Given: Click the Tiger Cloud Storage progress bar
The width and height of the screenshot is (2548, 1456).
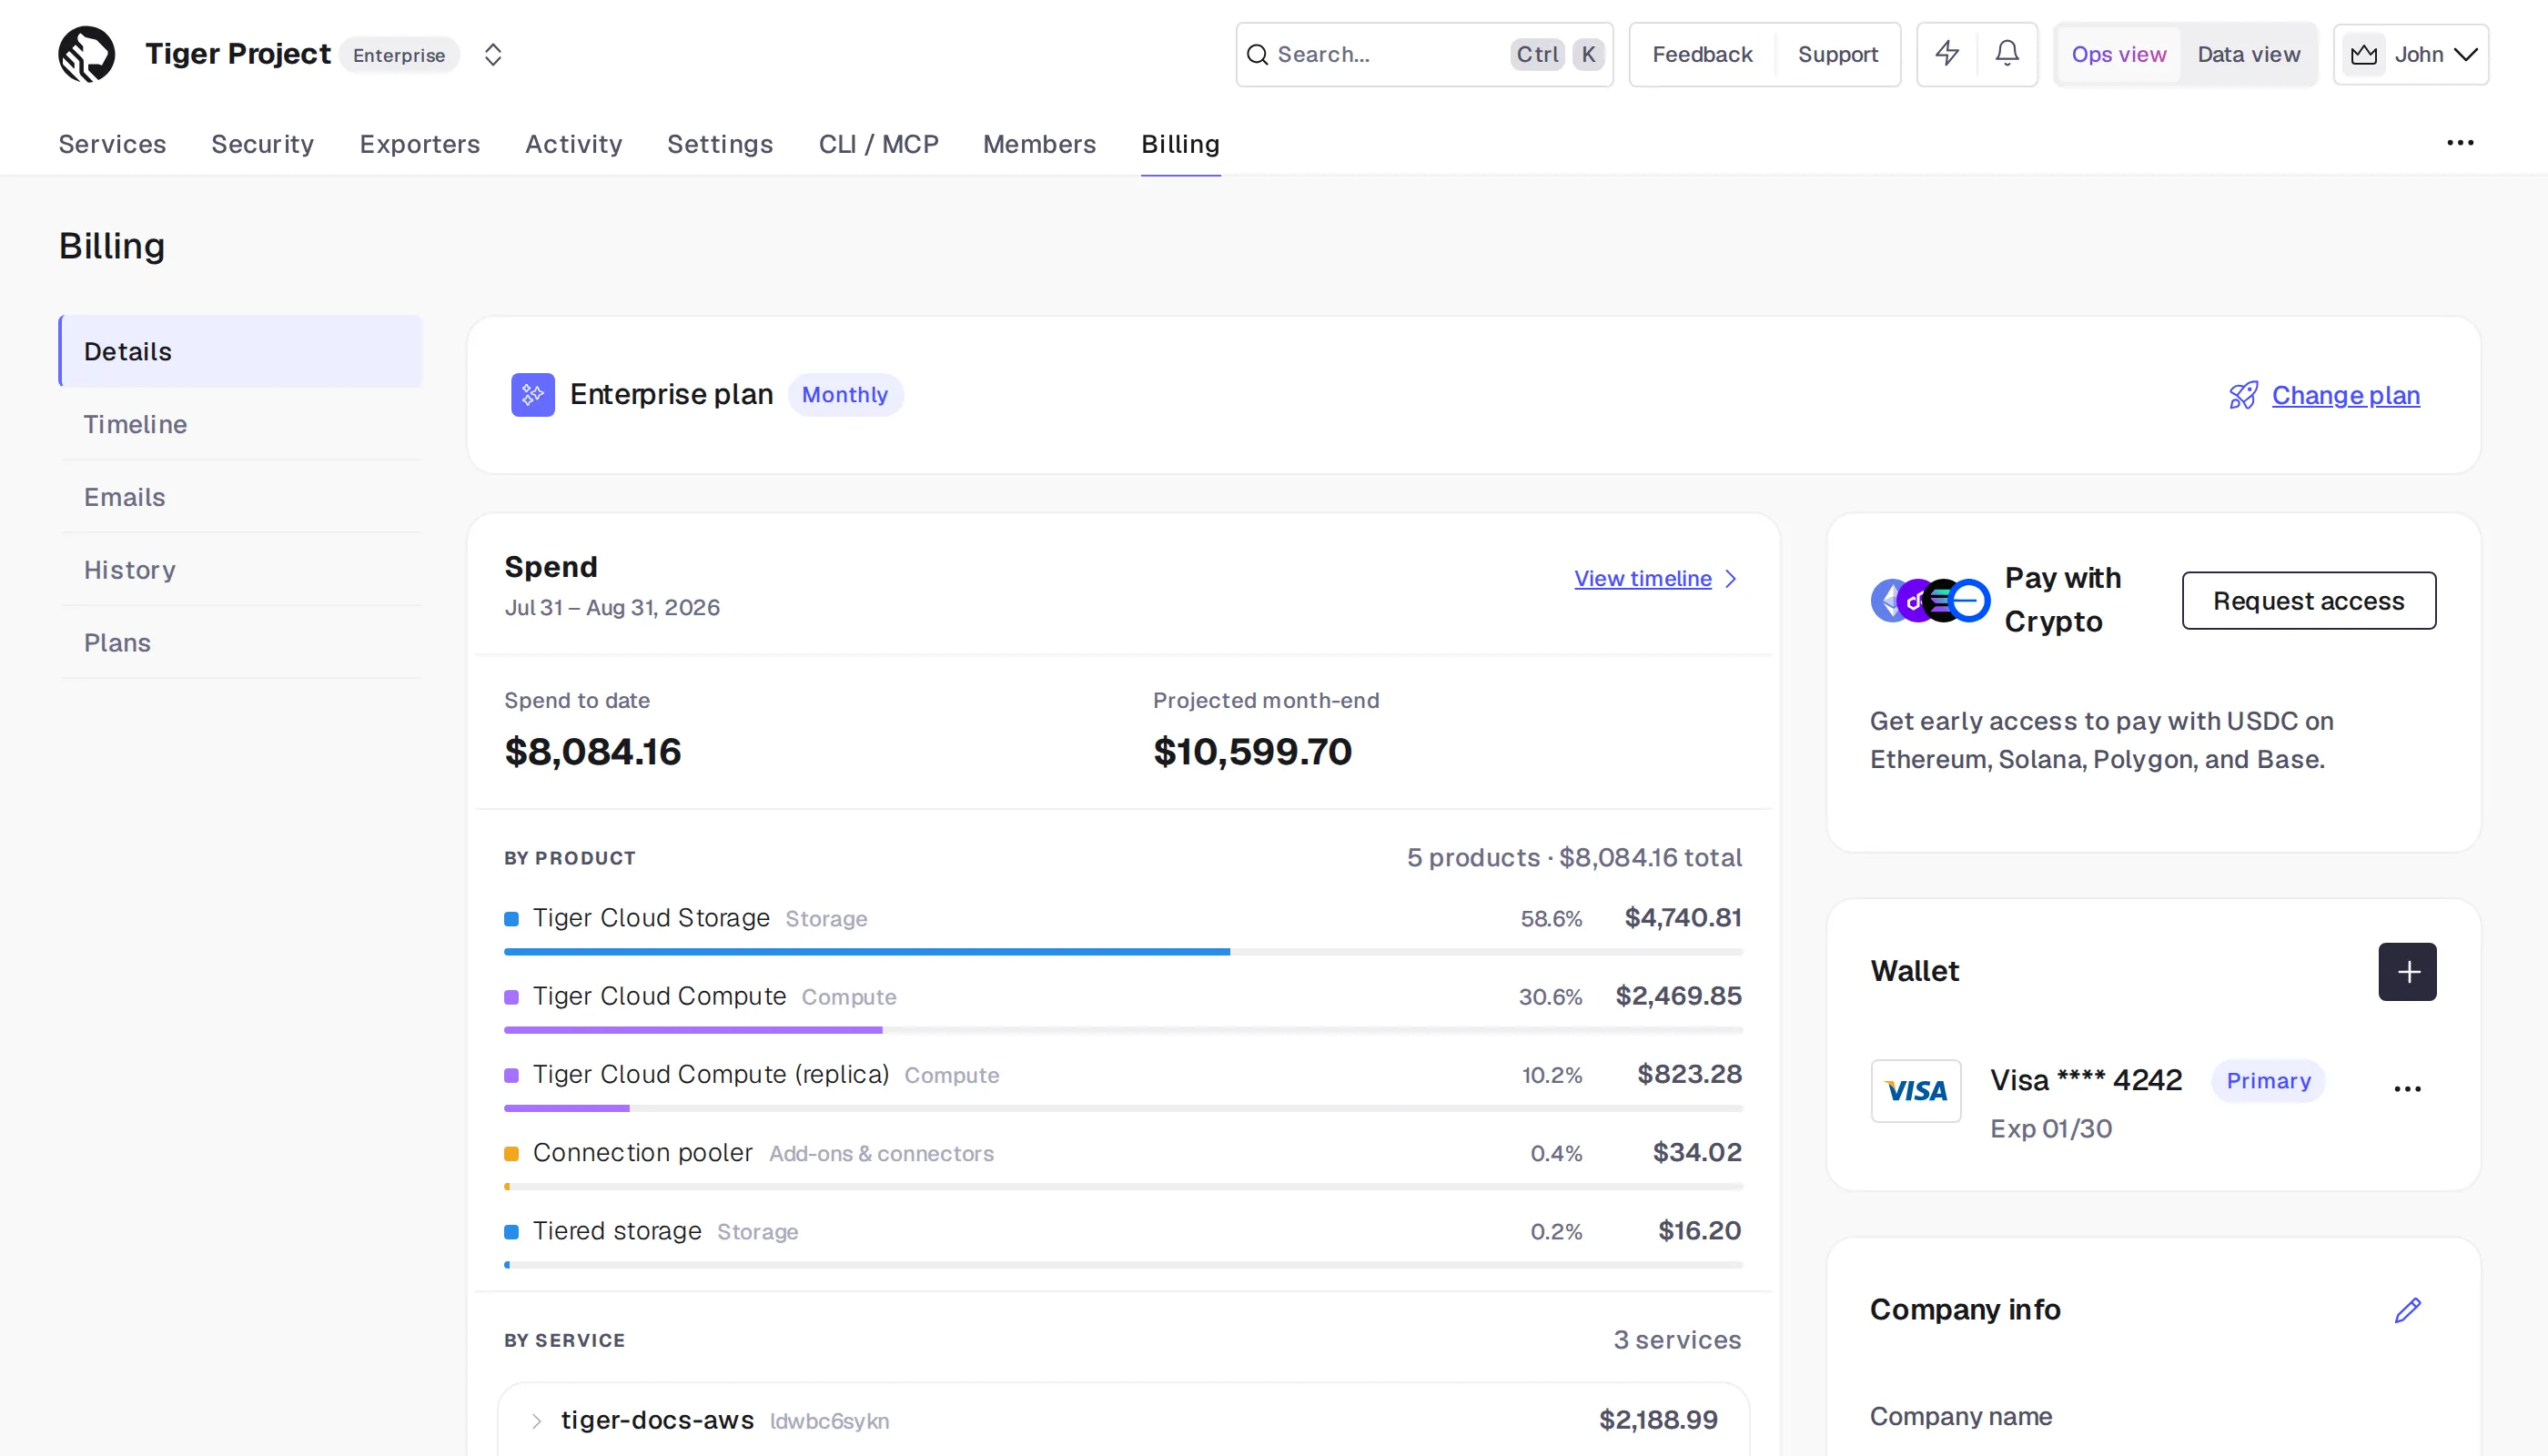Looking at the screenshot, I should pyautogui.click(x=1123, y=952).
